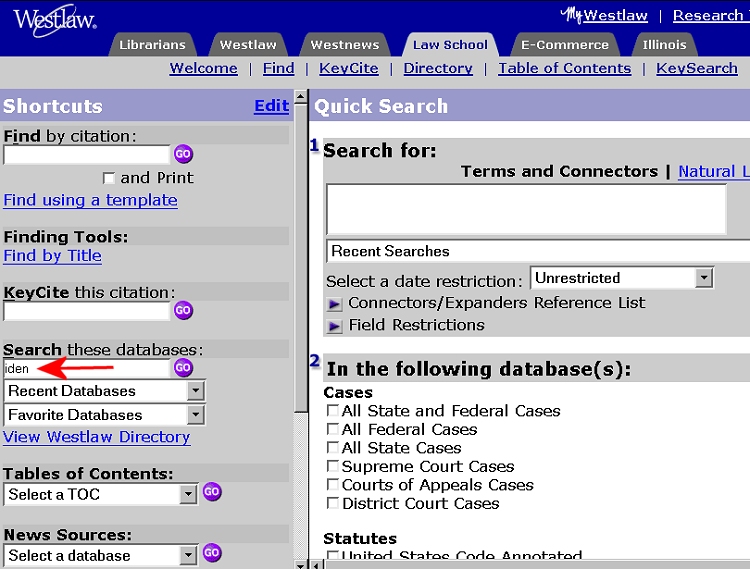Switch to the Law School tab
Screen dimensions: 750x569
tap(450, 44)
